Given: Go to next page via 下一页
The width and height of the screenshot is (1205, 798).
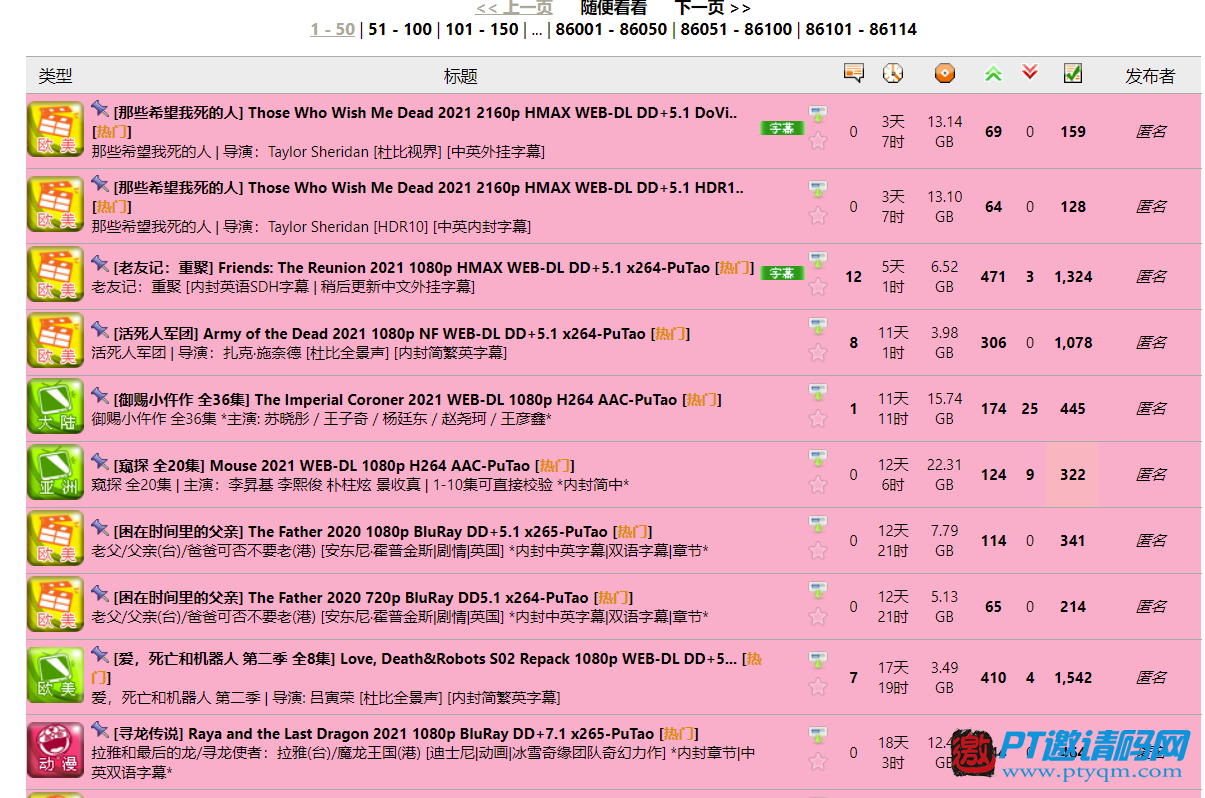Looking at the screenshot, I should 712,8.
